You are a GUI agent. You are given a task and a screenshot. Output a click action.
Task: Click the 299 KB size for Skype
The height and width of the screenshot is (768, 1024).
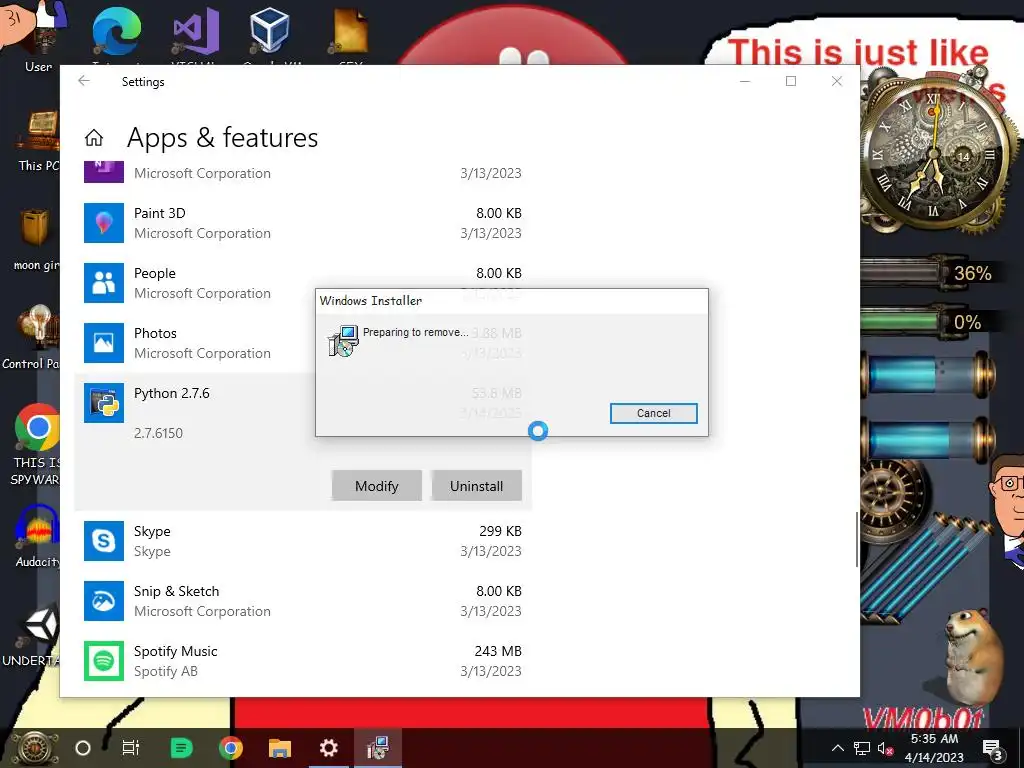500,531
